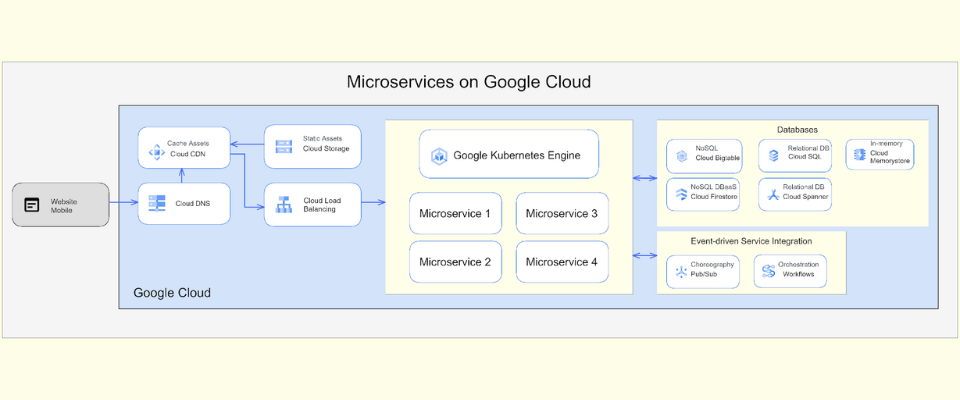Image resolution: width=960 pixels, height=400 pixels.
Task: Click the 'NoSQL DBaaS' label
Action: click(x=714, y=187)
